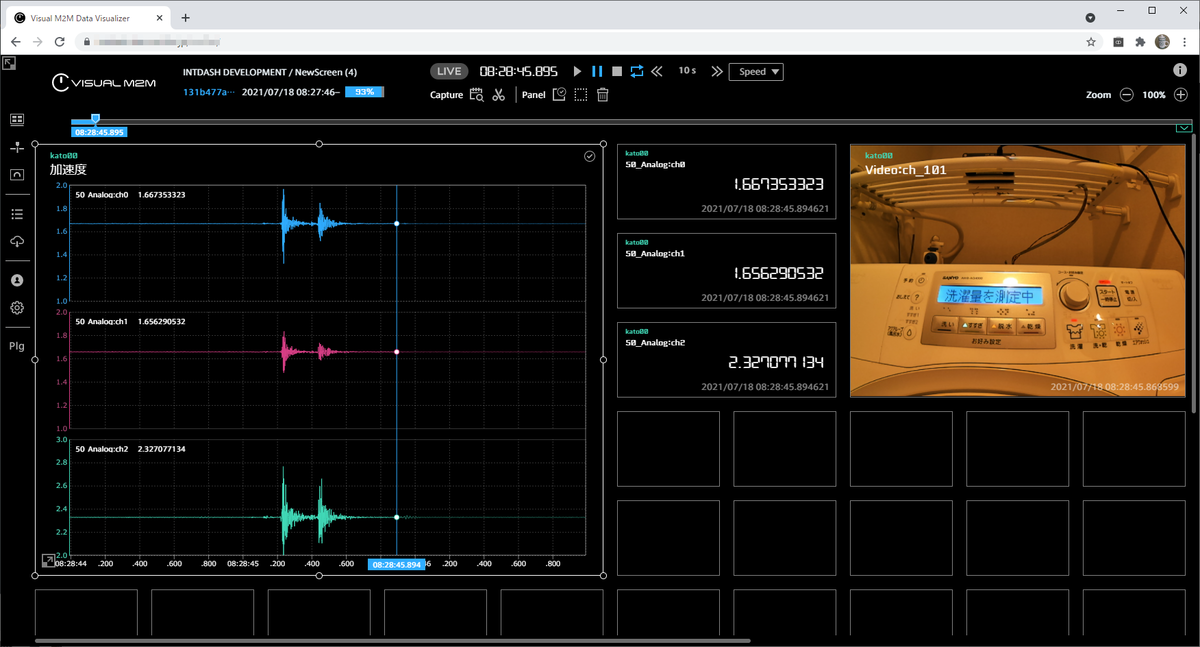Select the 50_Analog:ch1 value panel
Viewport: 1200px width, 647px height.
click(x=726, y=270)
